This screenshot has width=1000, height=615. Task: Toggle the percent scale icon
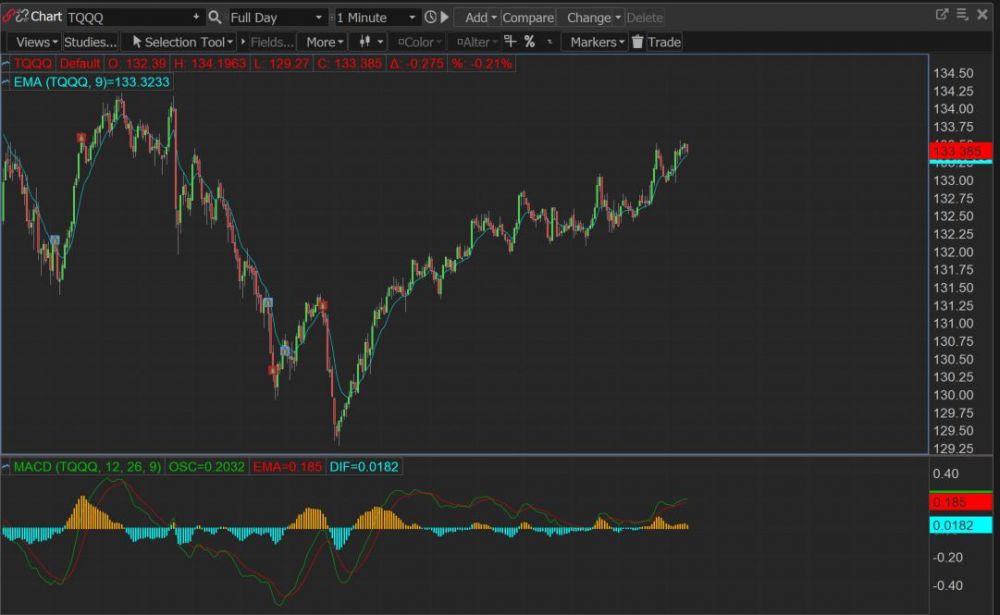530,42
